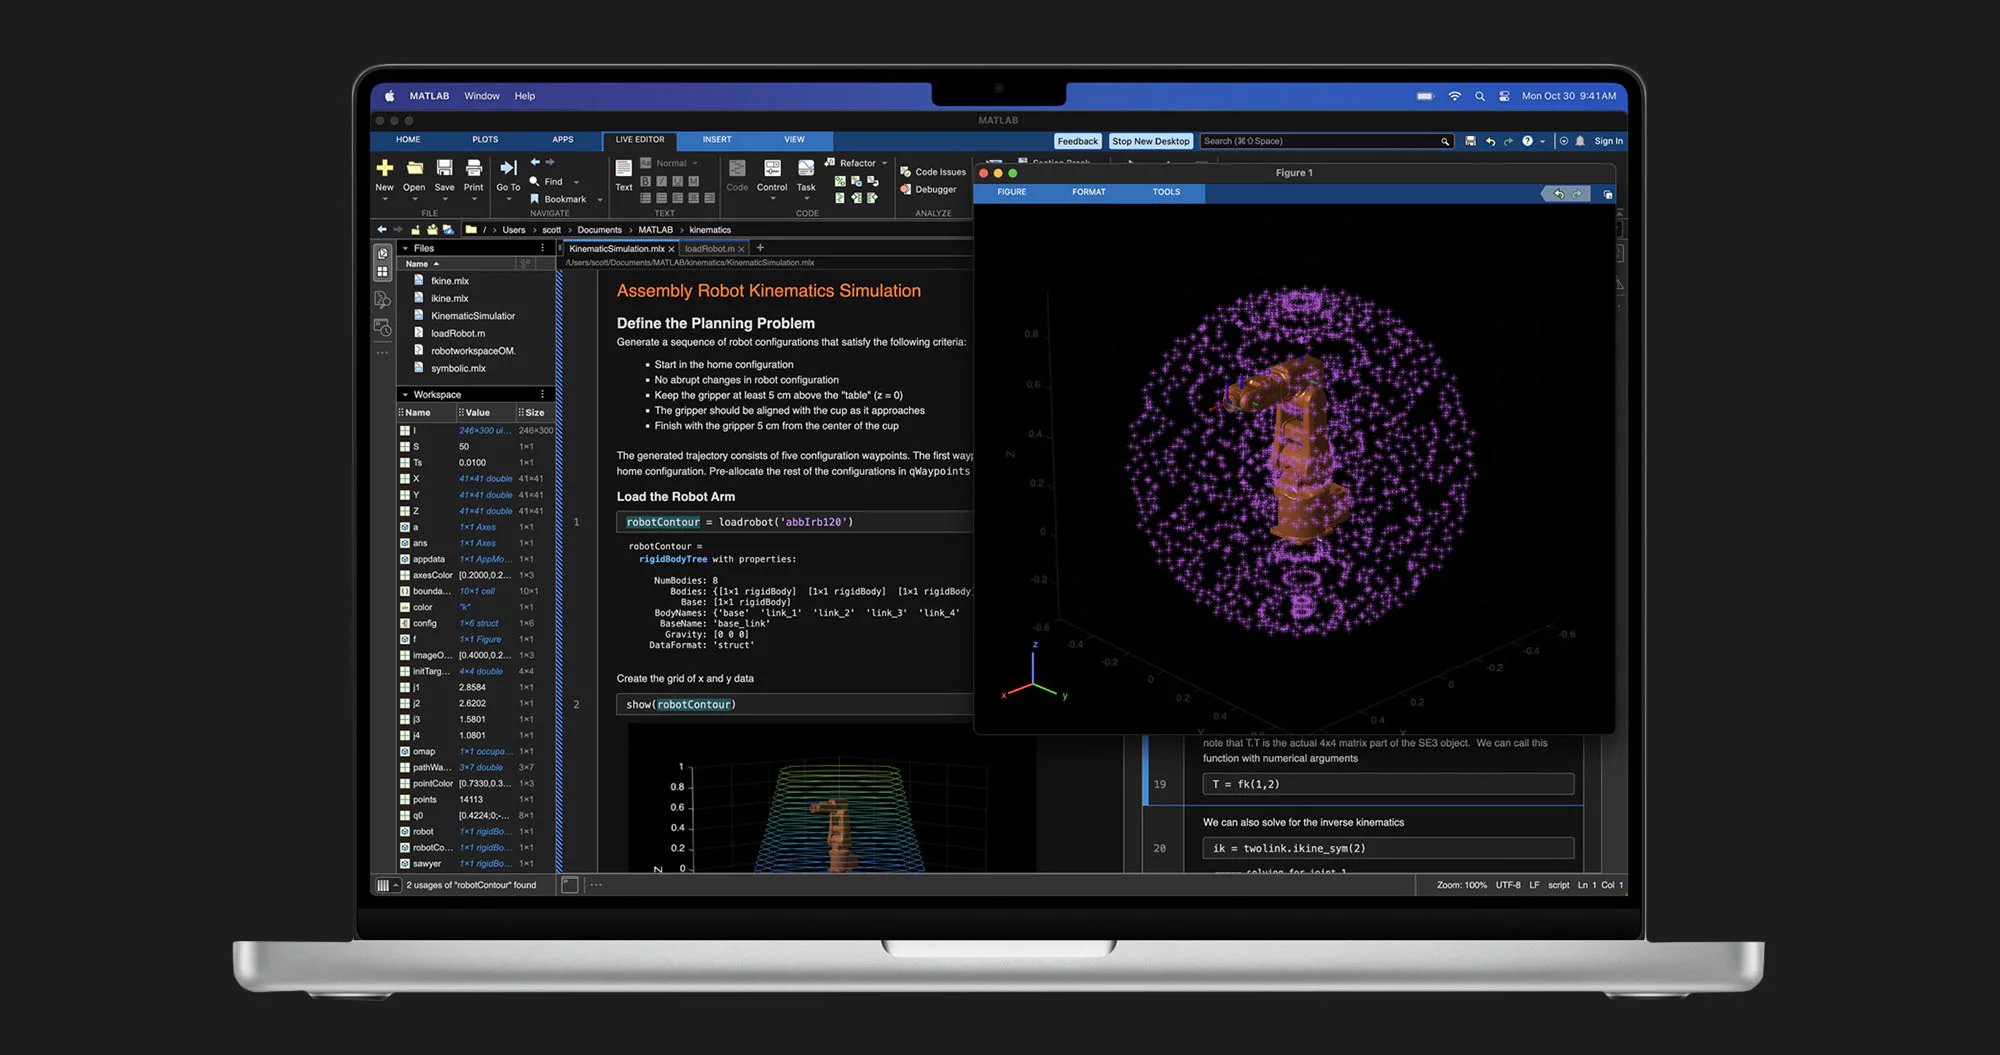
Task: Add a new editor tab with plus
Action: pos(760,248)
